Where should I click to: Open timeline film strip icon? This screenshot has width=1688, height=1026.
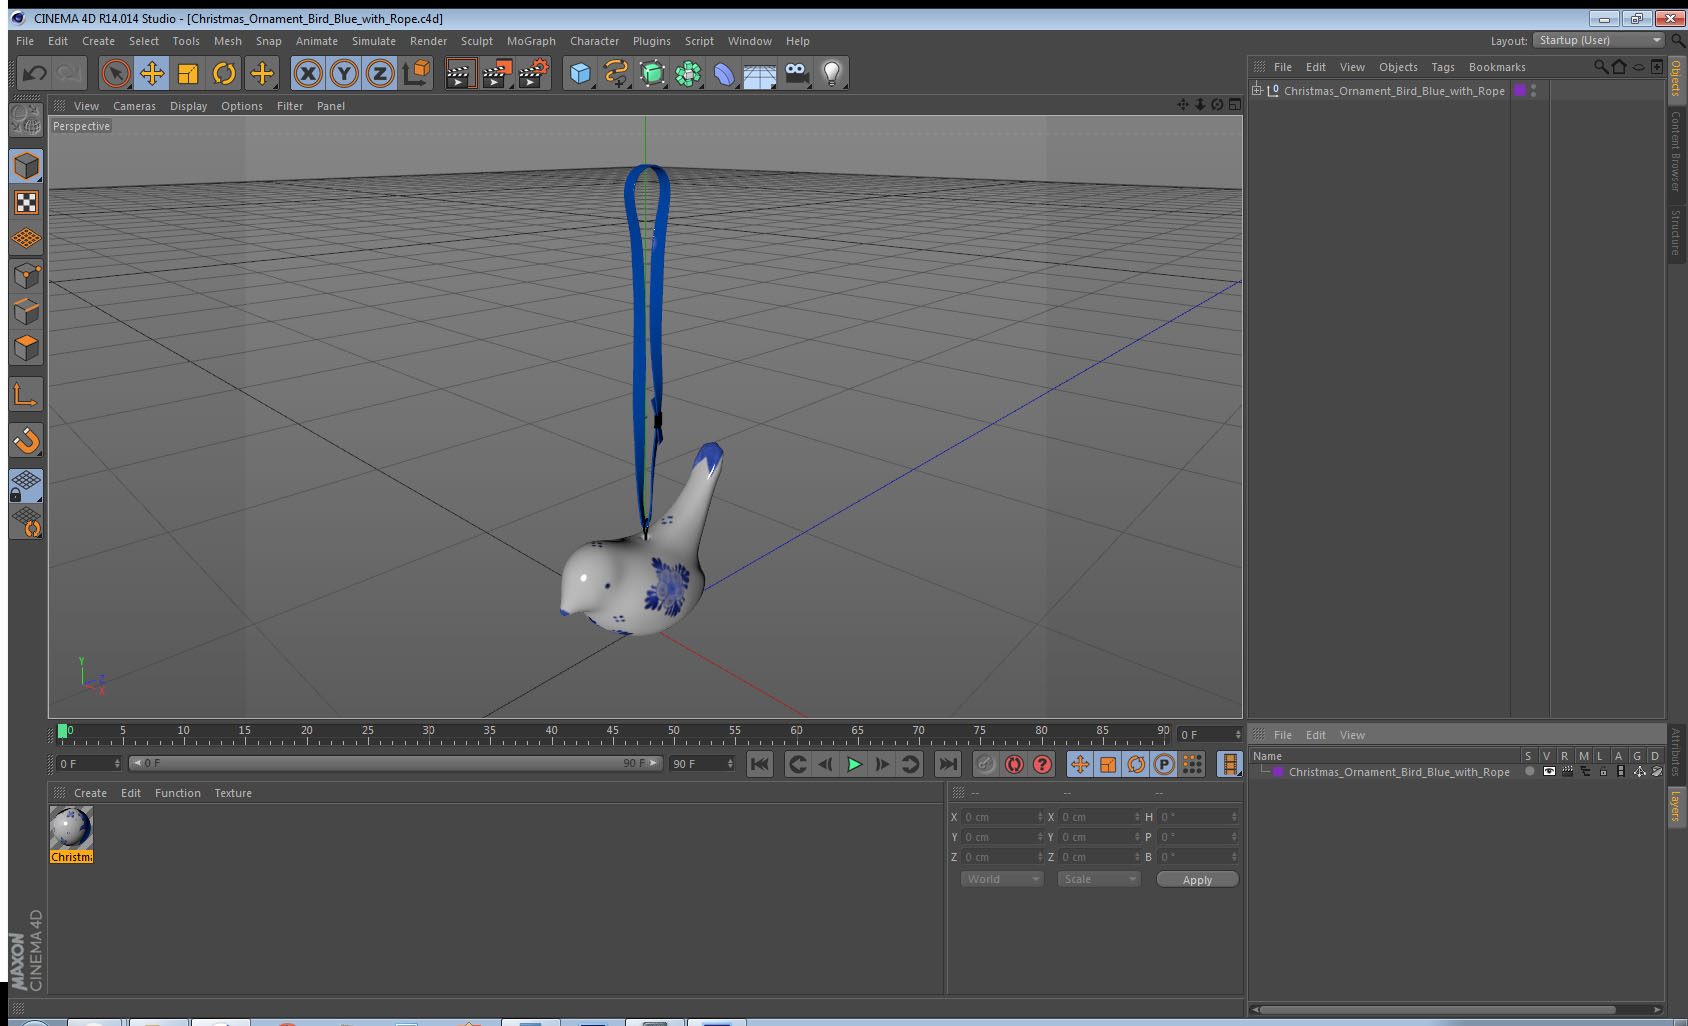pos(1230,764)
